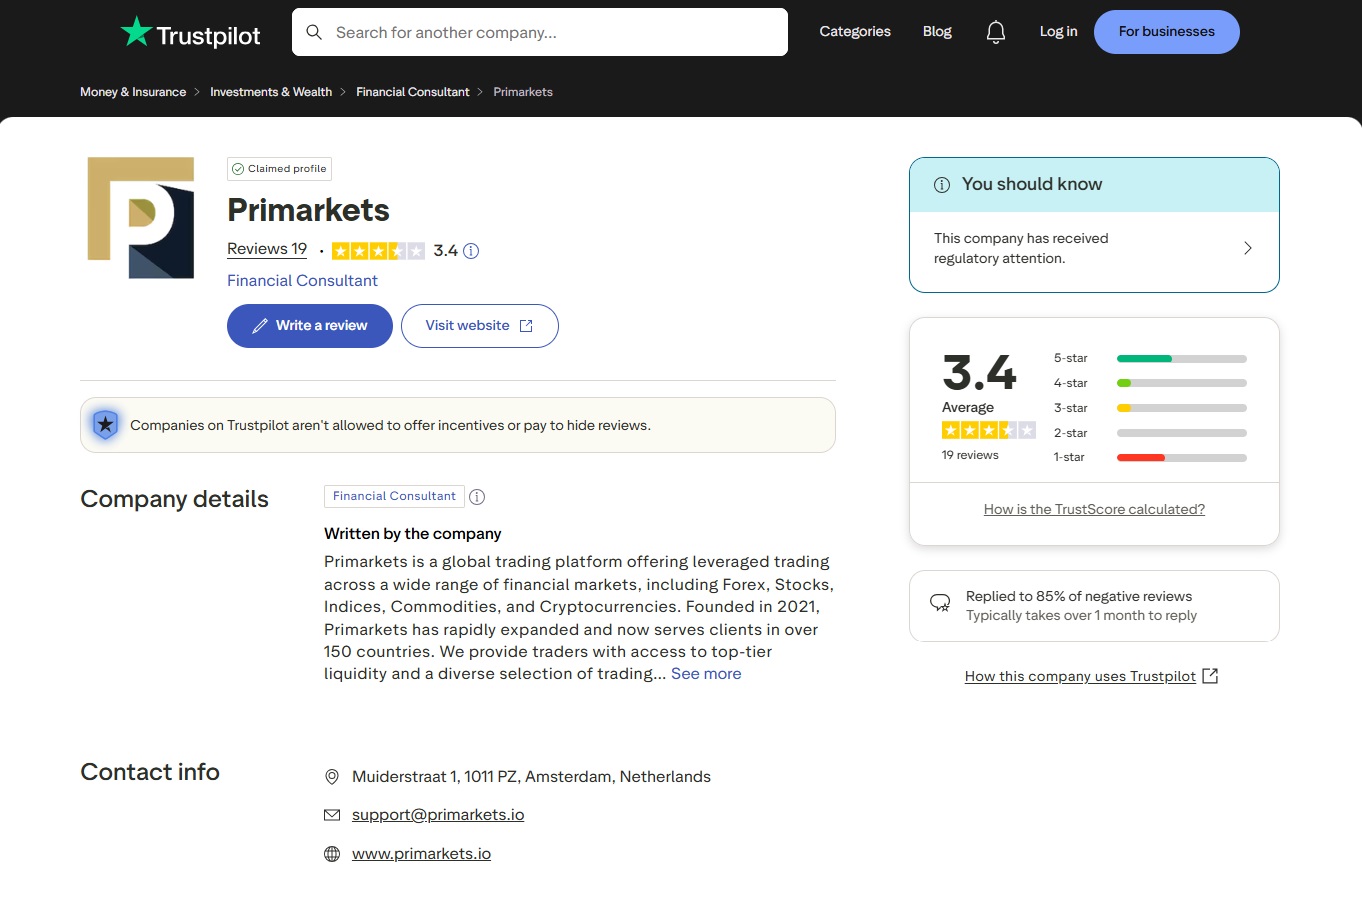Open the Blog page
1362x898 pixels.
click(936, 31)
